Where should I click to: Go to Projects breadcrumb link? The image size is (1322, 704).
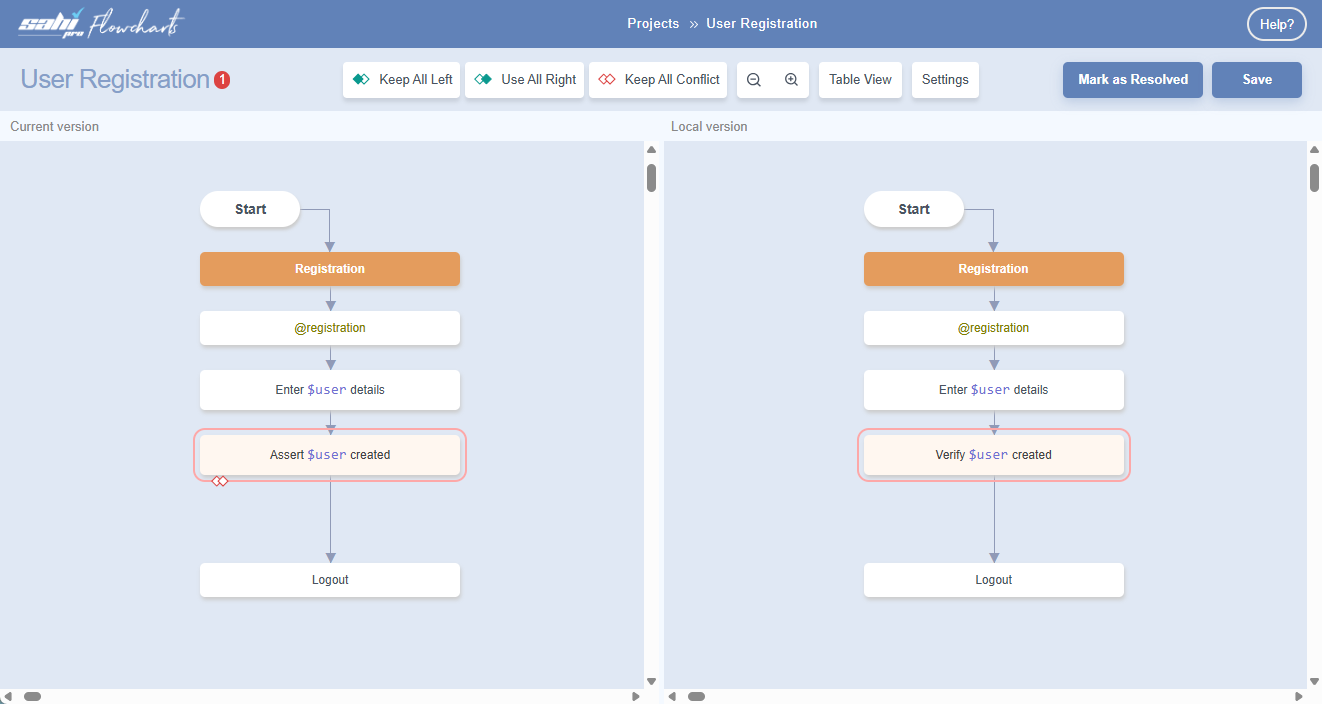(x=653, y=24)
